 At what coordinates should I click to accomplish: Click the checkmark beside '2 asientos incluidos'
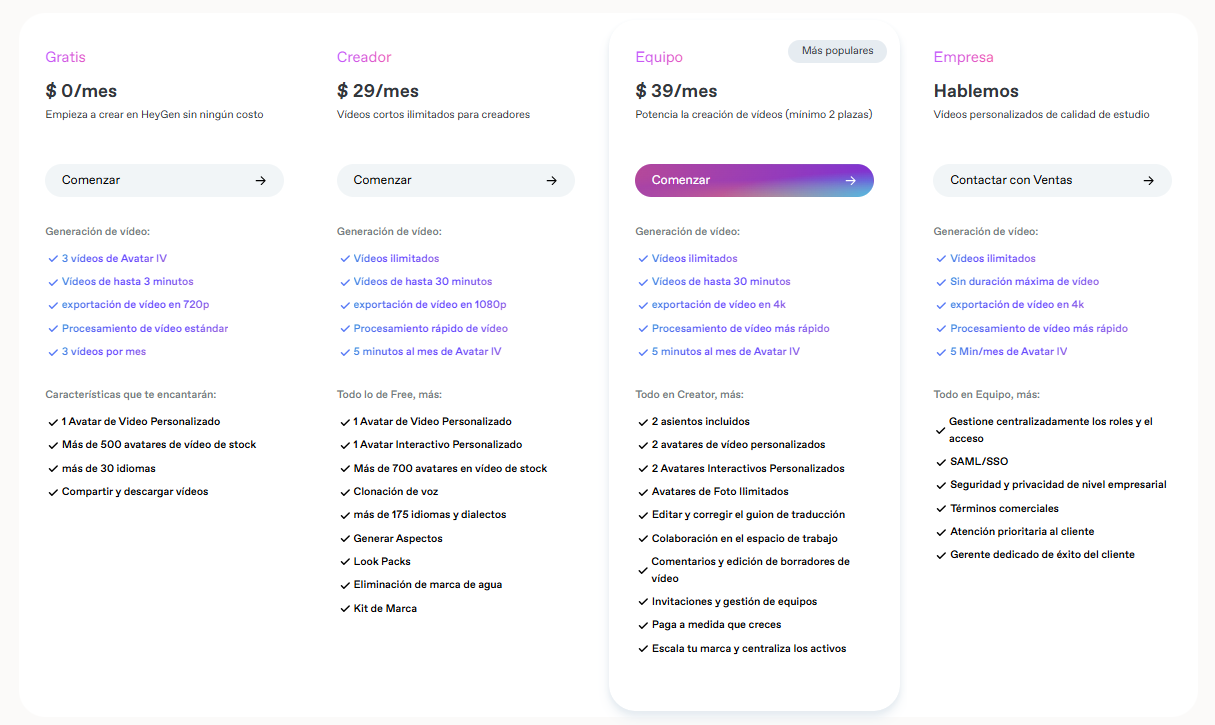pyautogui.click(x=643, y=422)
